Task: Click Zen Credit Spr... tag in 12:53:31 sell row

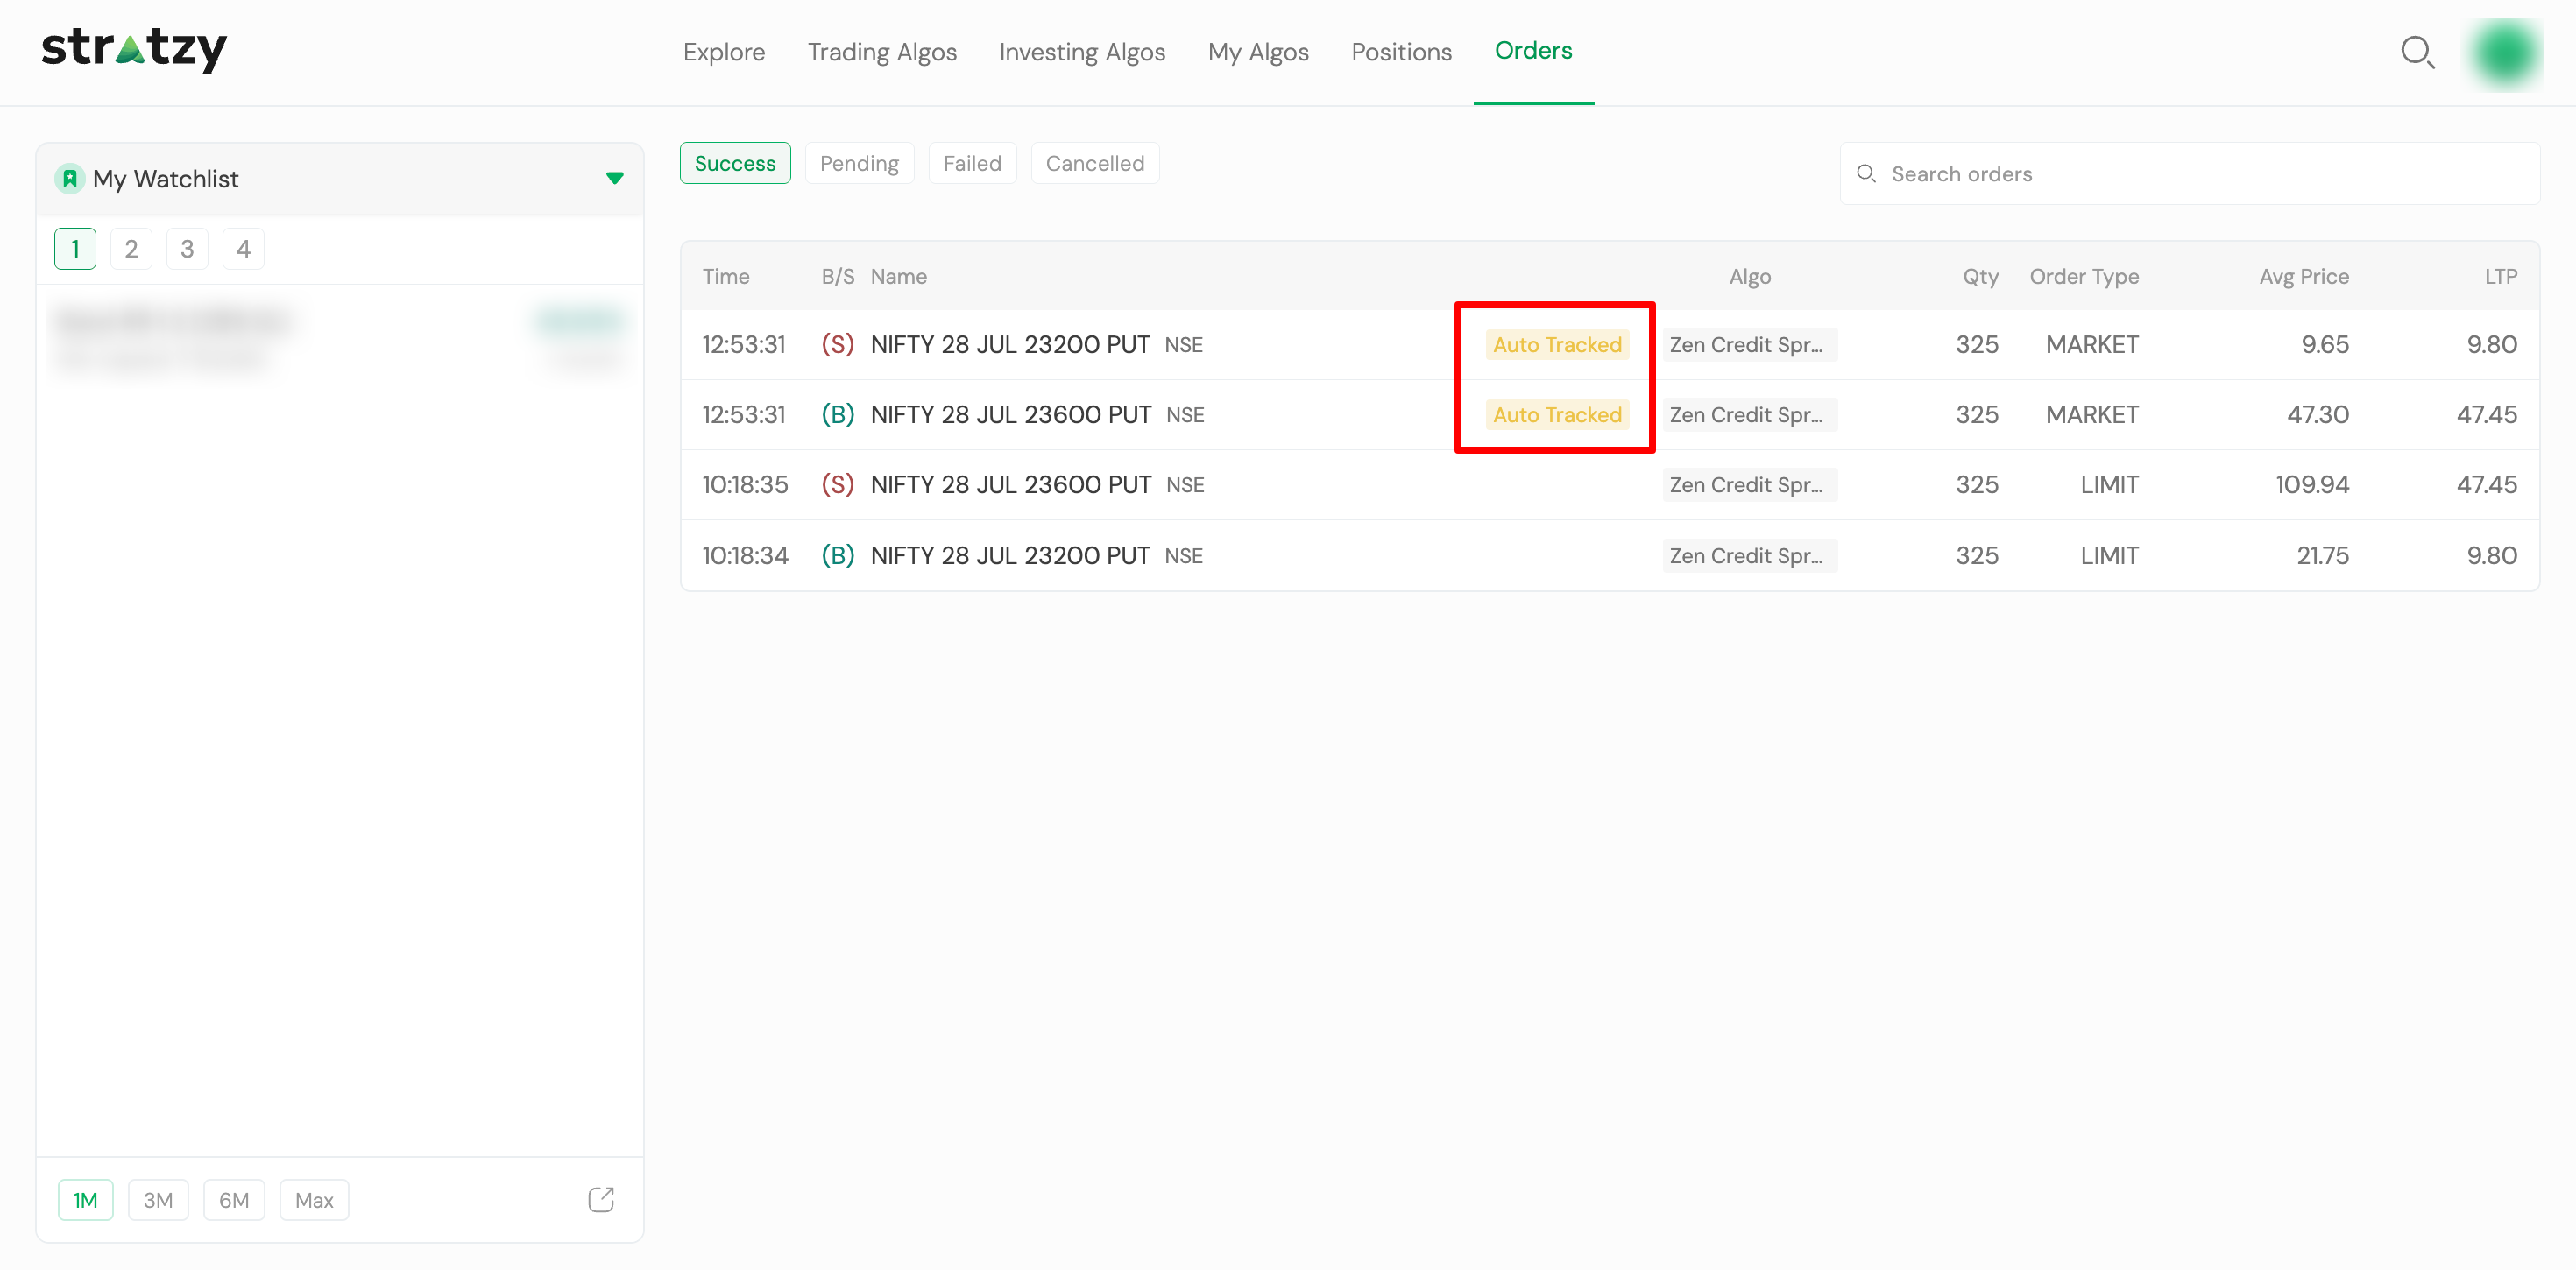Action: pyautogui.click(x=1749, y=344)
